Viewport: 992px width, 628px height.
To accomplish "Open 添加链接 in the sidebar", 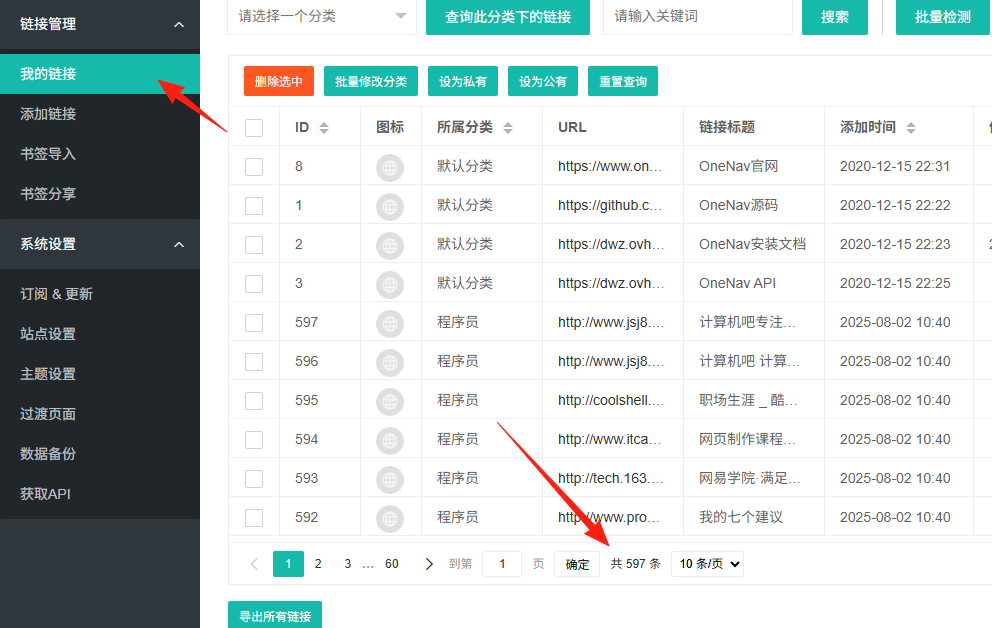I will tap(99, 114).
